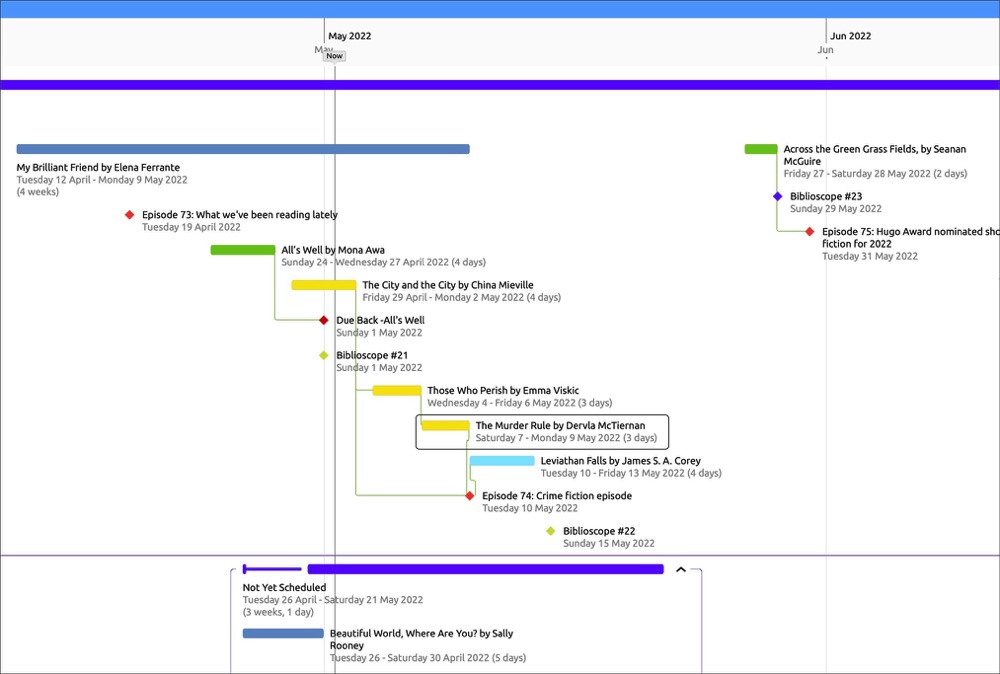Click the Biblioscope #22 diamond marker
1000x674 pixels.
coord(551,531)
